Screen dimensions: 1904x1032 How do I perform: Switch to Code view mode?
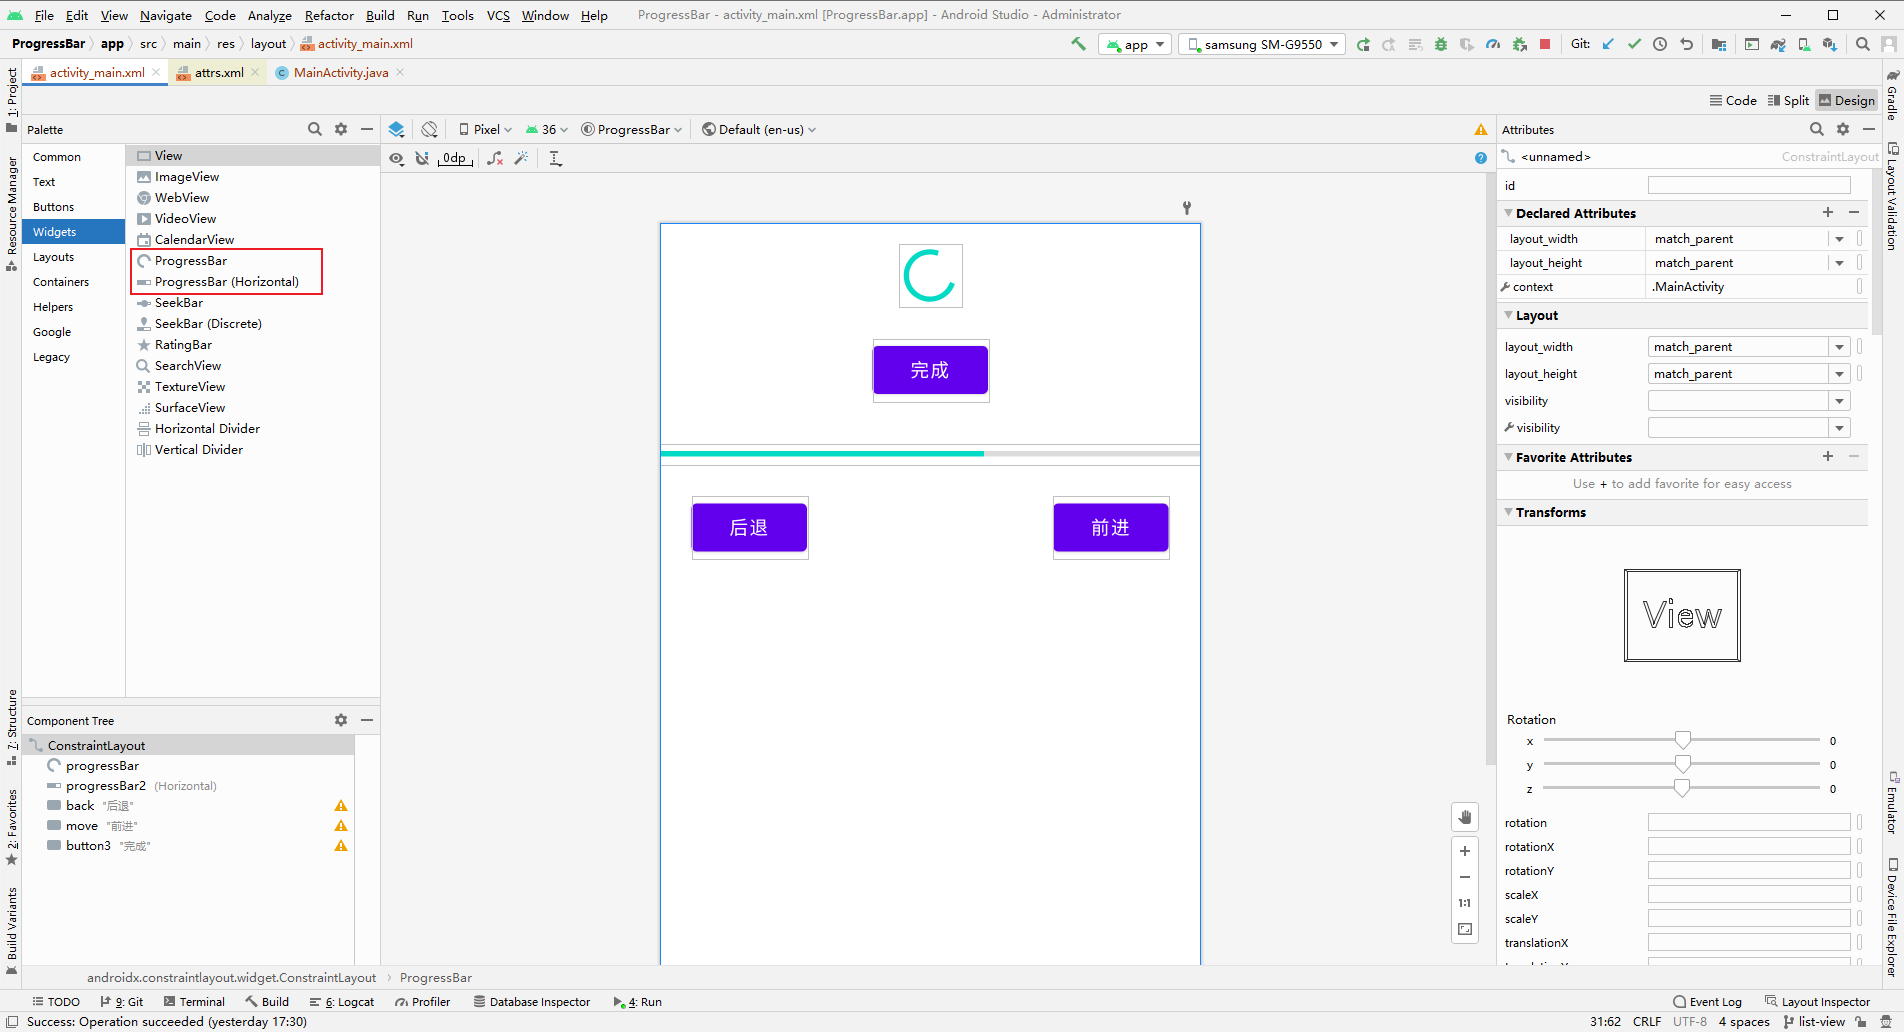(1733, 100)
